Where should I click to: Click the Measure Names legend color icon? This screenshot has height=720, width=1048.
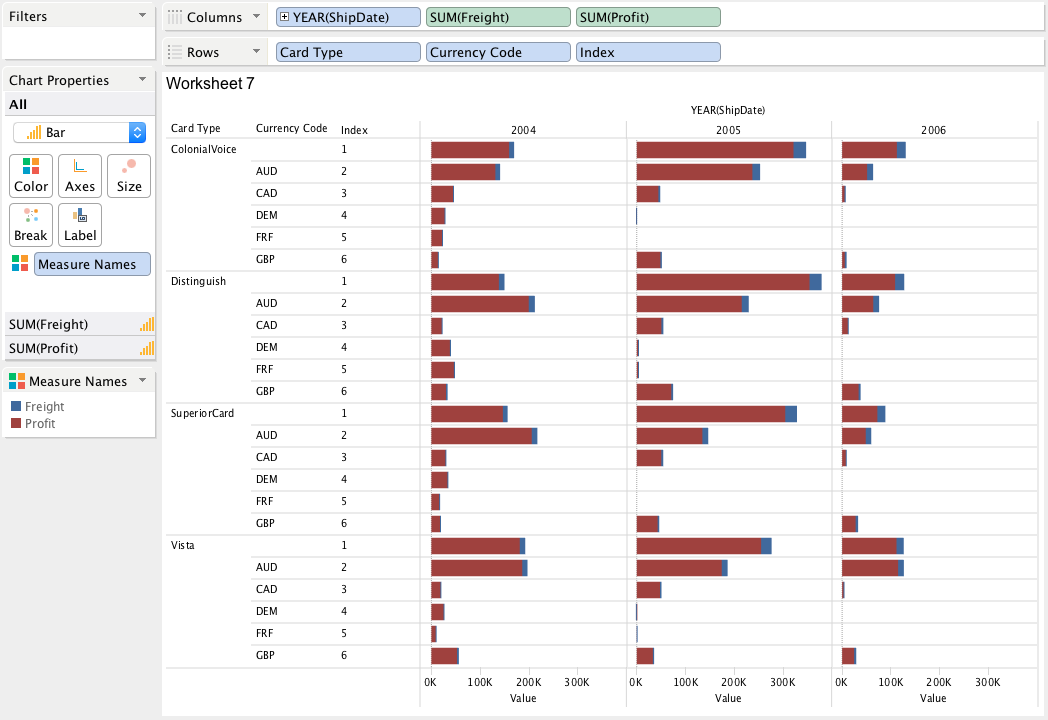click(17, 381)
